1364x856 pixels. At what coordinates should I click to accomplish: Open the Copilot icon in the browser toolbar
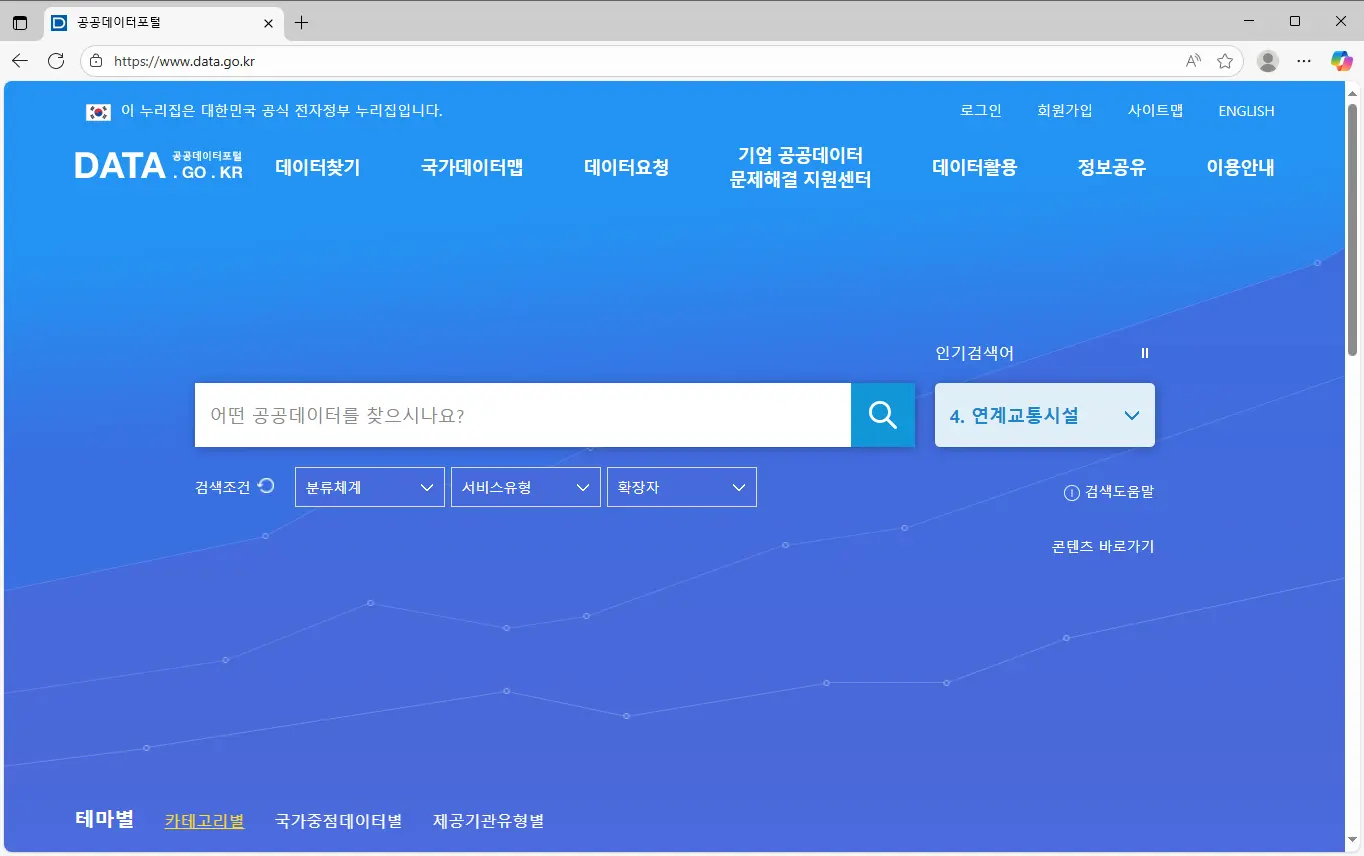pos(1341,61)
